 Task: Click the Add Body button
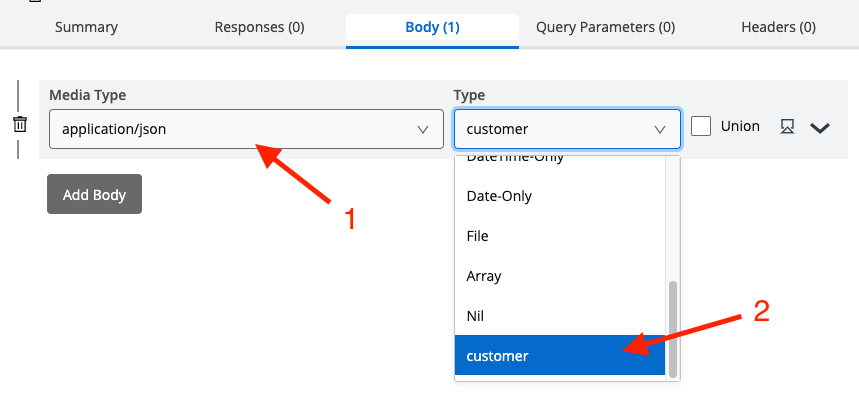[x=94, y=195]
